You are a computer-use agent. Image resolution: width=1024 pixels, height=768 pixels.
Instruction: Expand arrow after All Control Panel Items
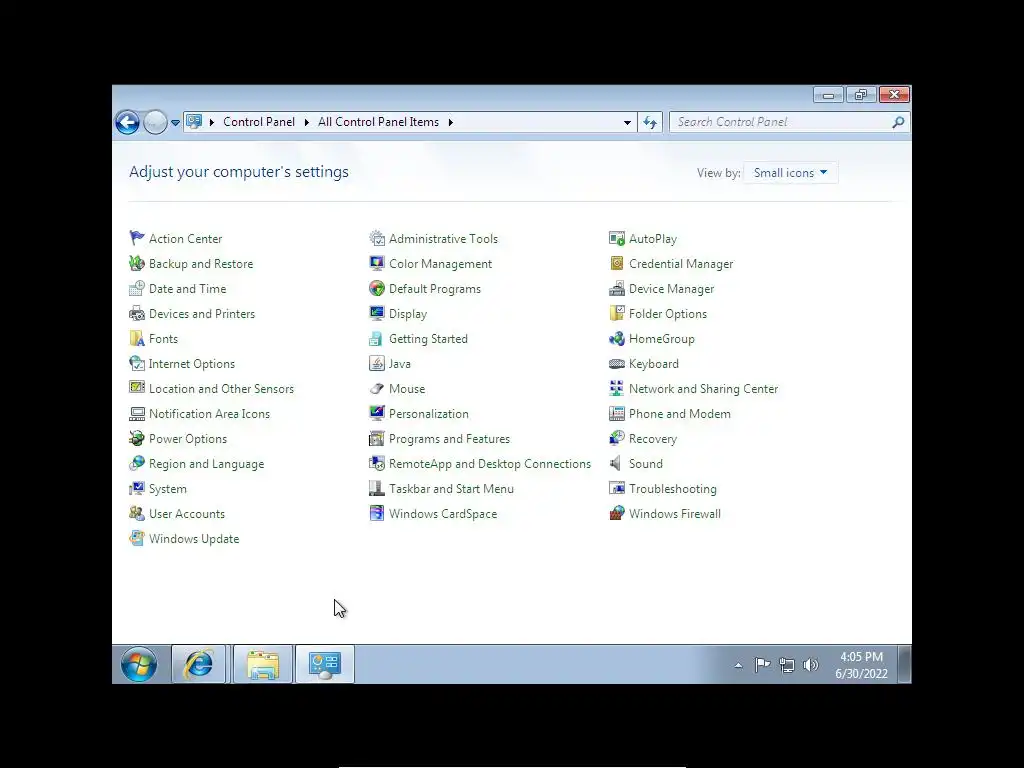point(451,122)
